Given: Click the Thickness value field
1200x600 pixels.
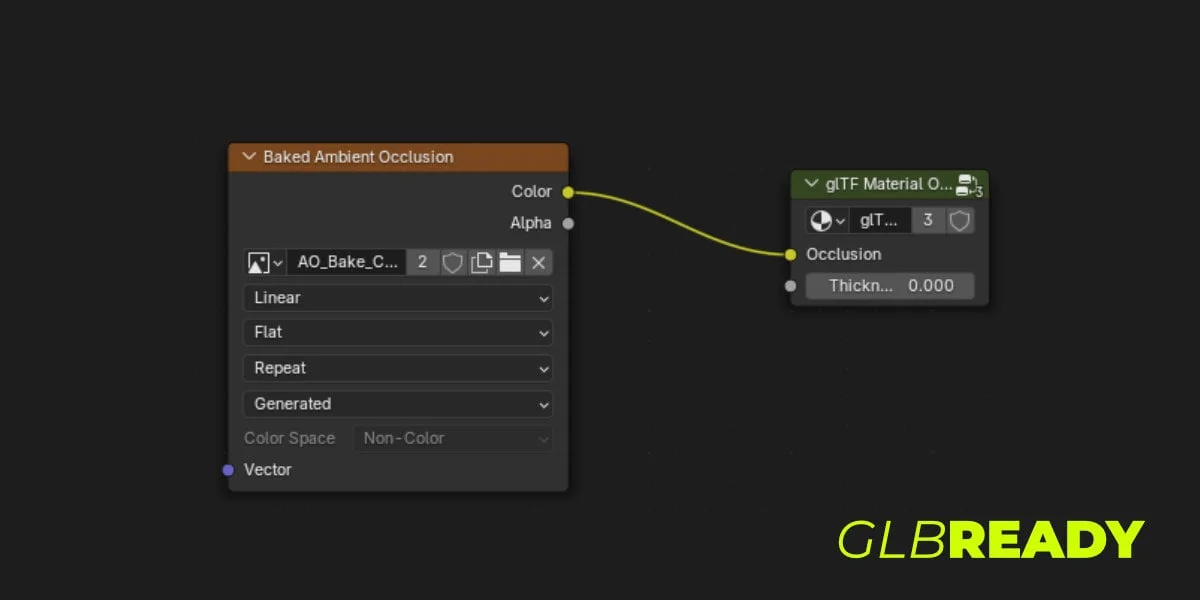Looking at the screenshot, I should click(889, 286).
